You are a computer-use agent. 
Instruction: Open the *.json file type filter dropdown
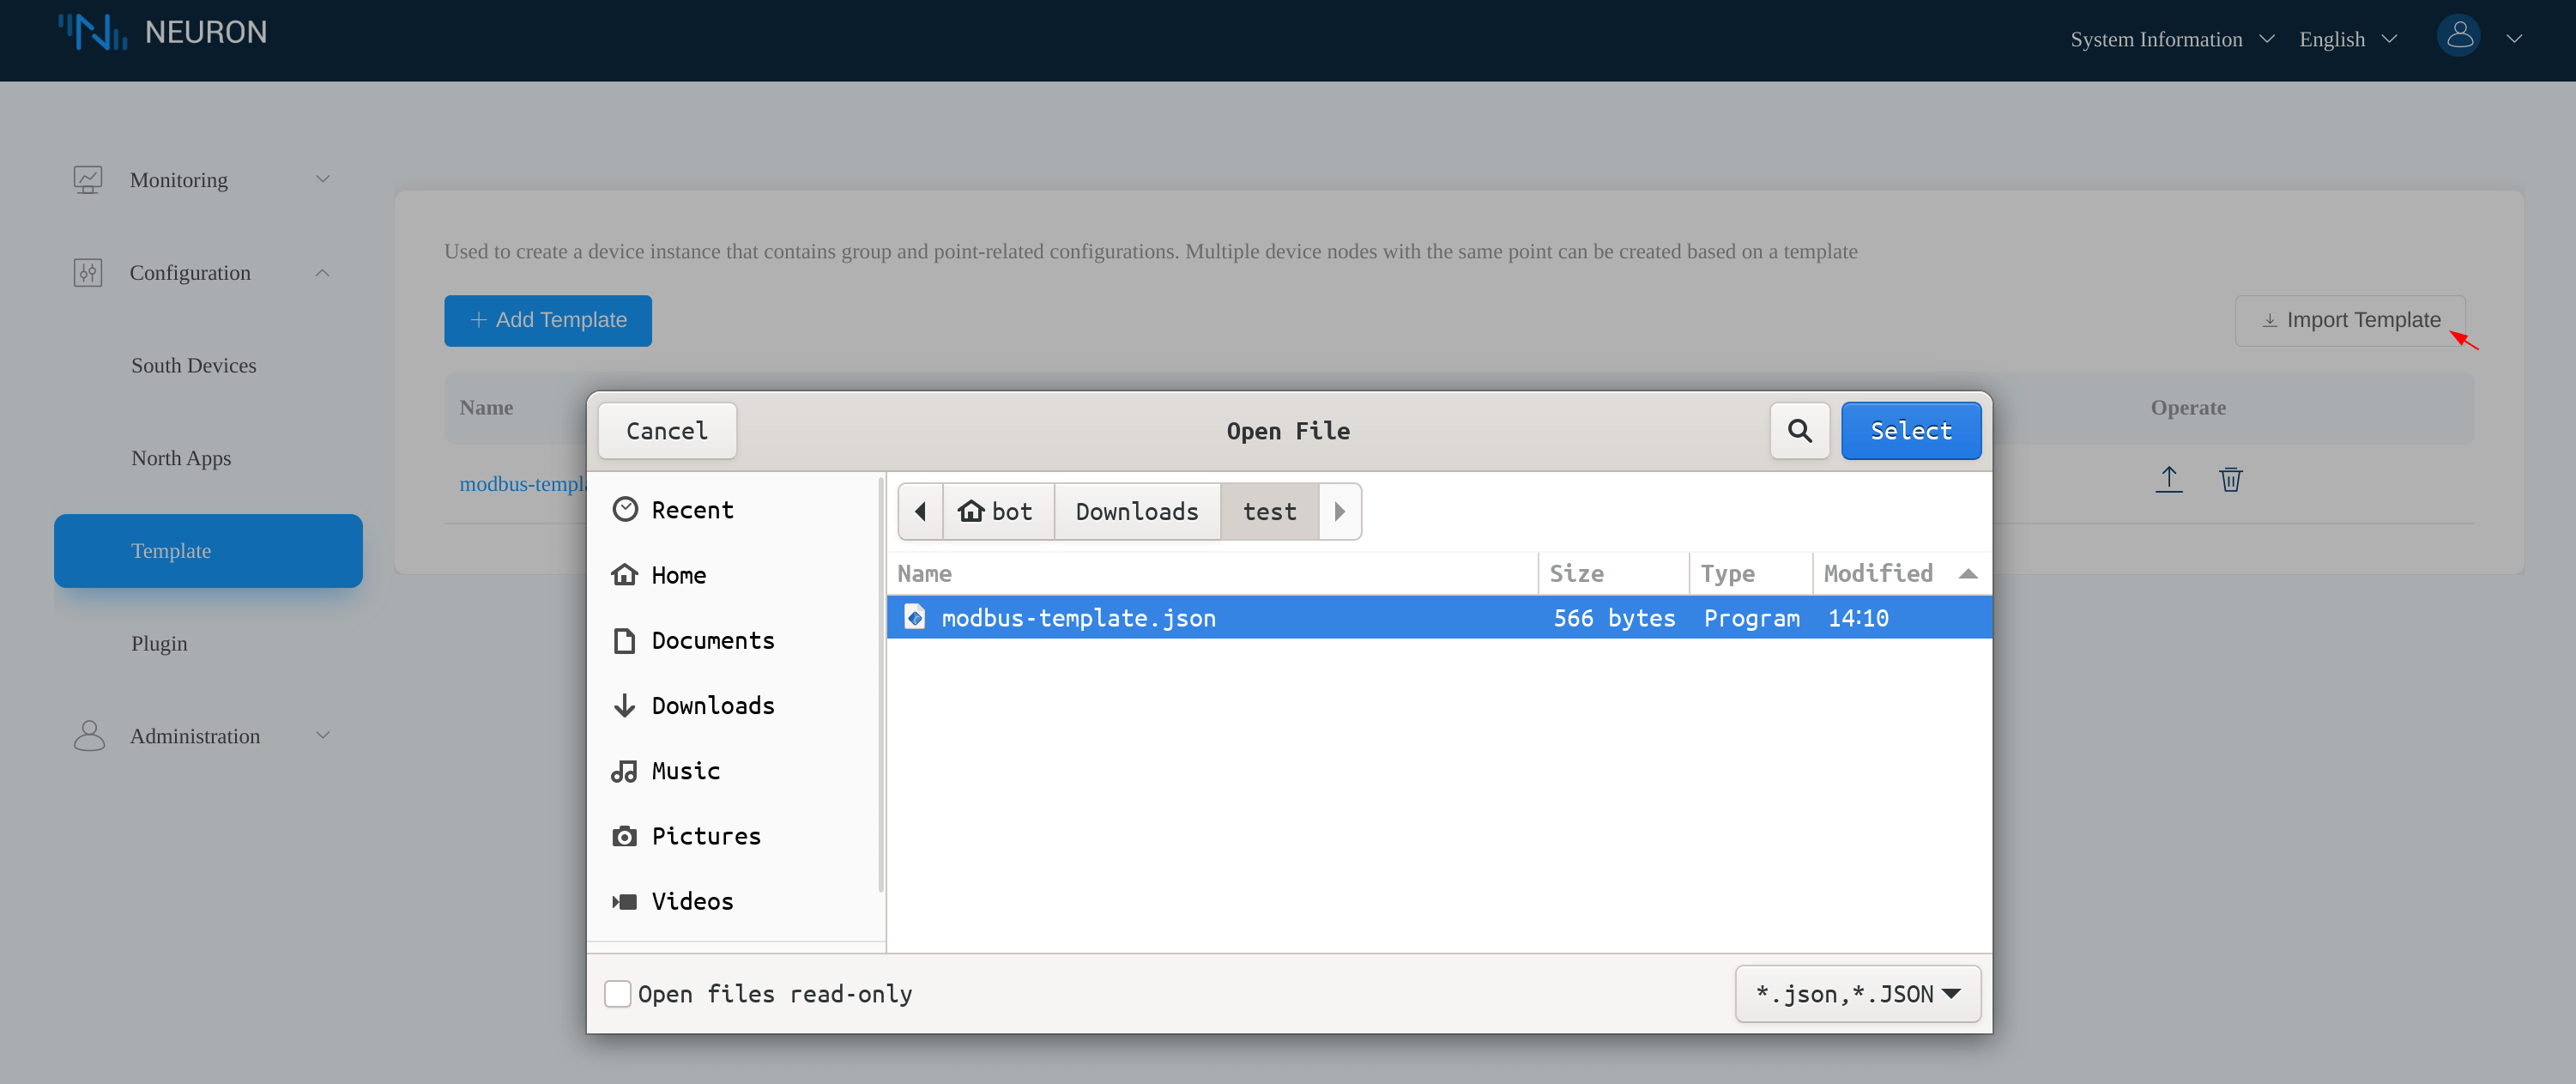pyautogui.click(x=1857, y=994)
